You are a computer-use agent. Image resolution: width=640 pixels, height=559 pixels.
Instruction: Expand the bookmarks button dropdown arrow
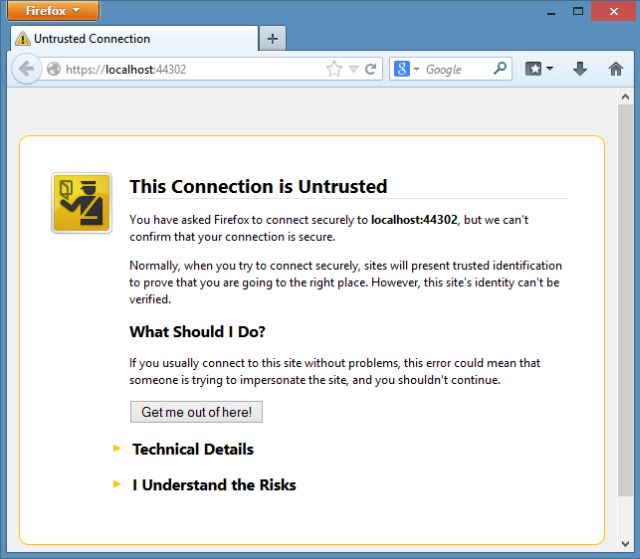[550, 69]
